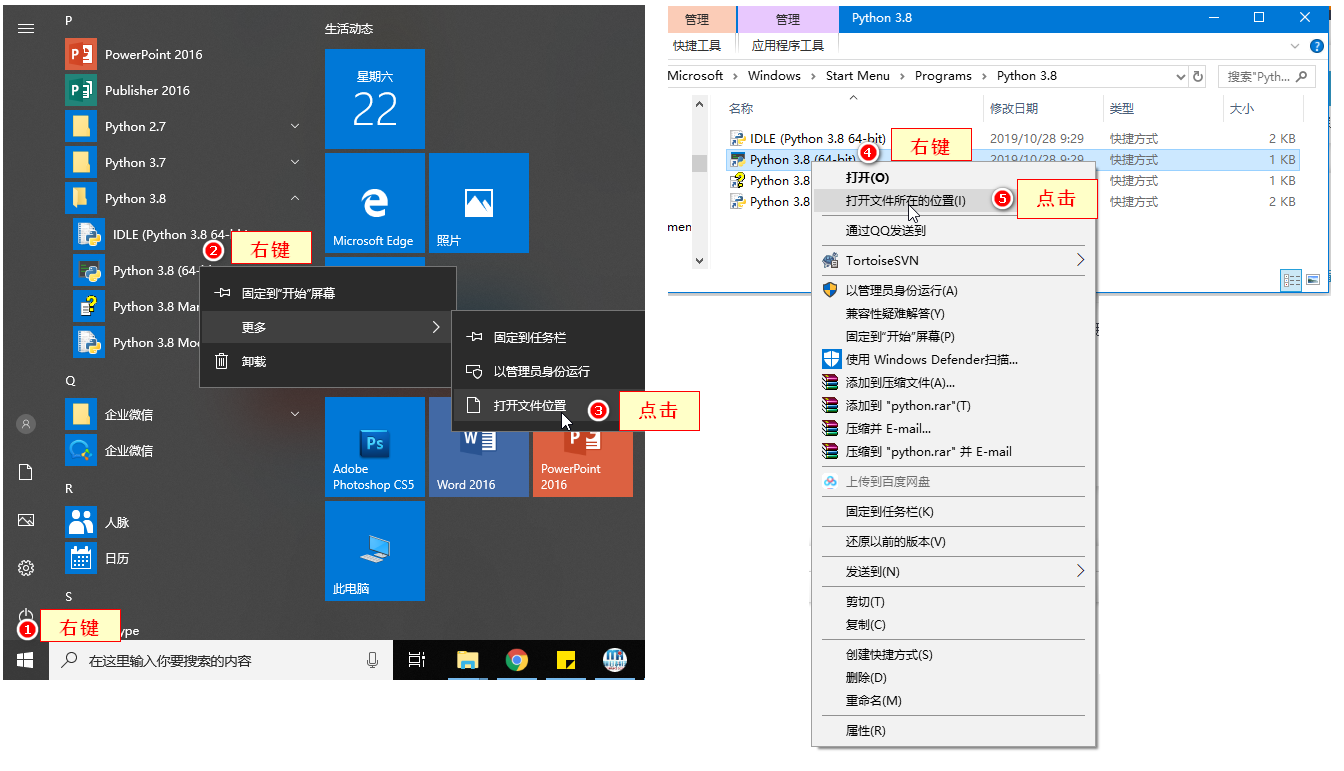1344x771 pixels.
Task: Open the yellow sticky notes taskbar icon
Action: point(565,660)
